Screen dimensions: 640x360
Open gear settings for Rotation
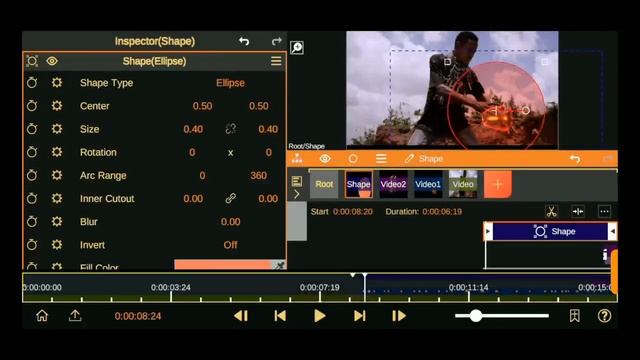pyautogui.click(x=57, y=152)
